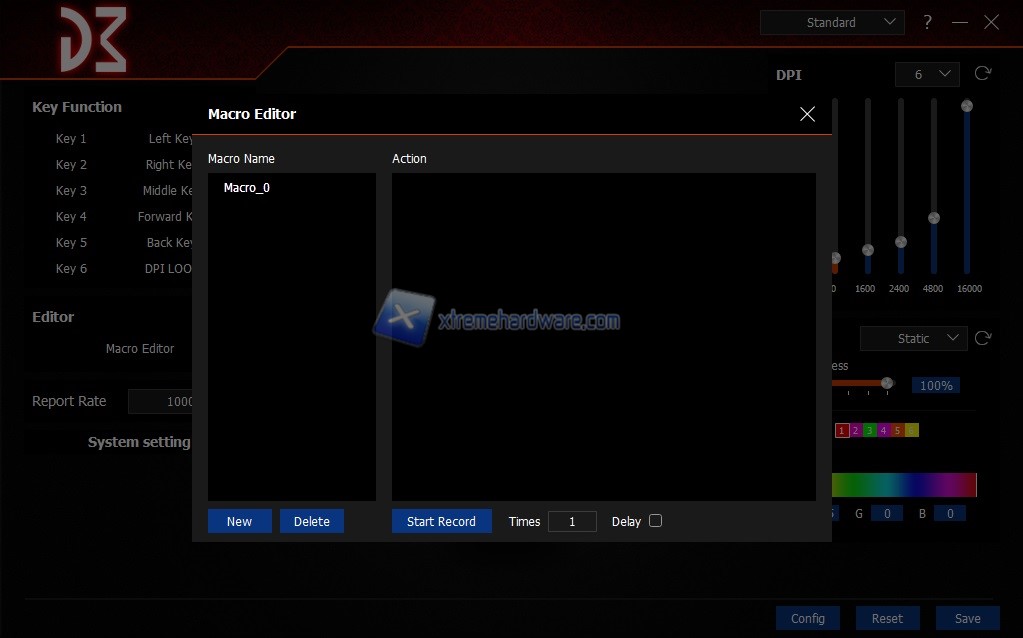Minimize the application window
This screenshot has height=638, width=1023.
click(x=960, y=22)
